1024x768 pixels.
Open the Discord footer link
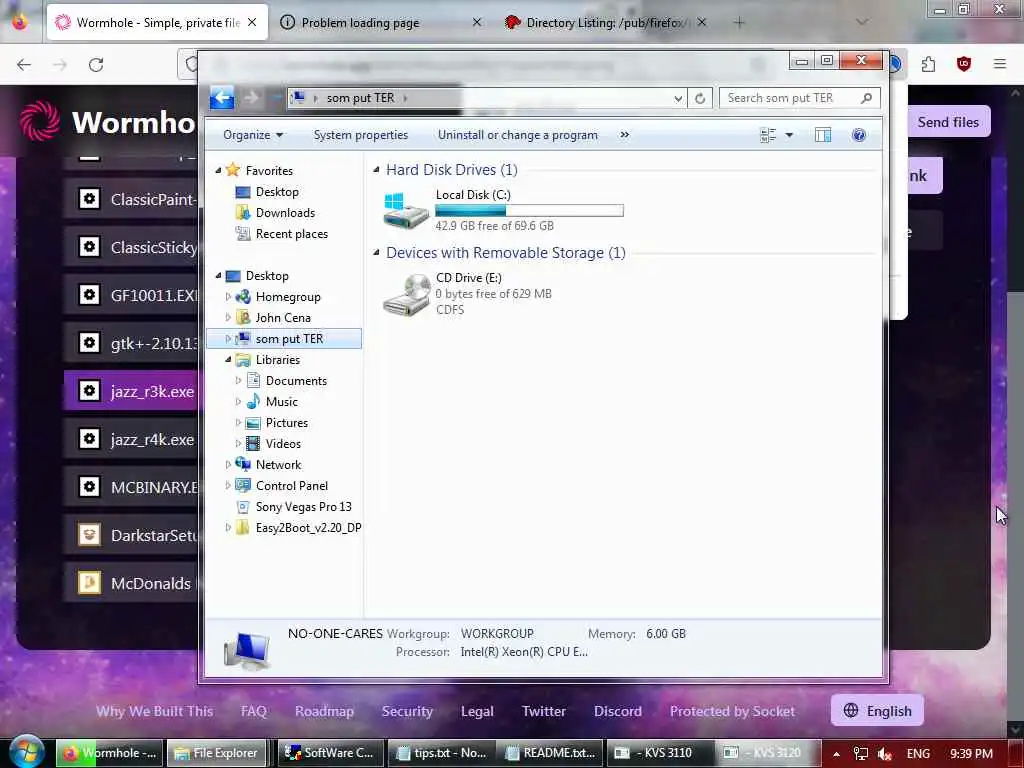click(x=617, y=711)
